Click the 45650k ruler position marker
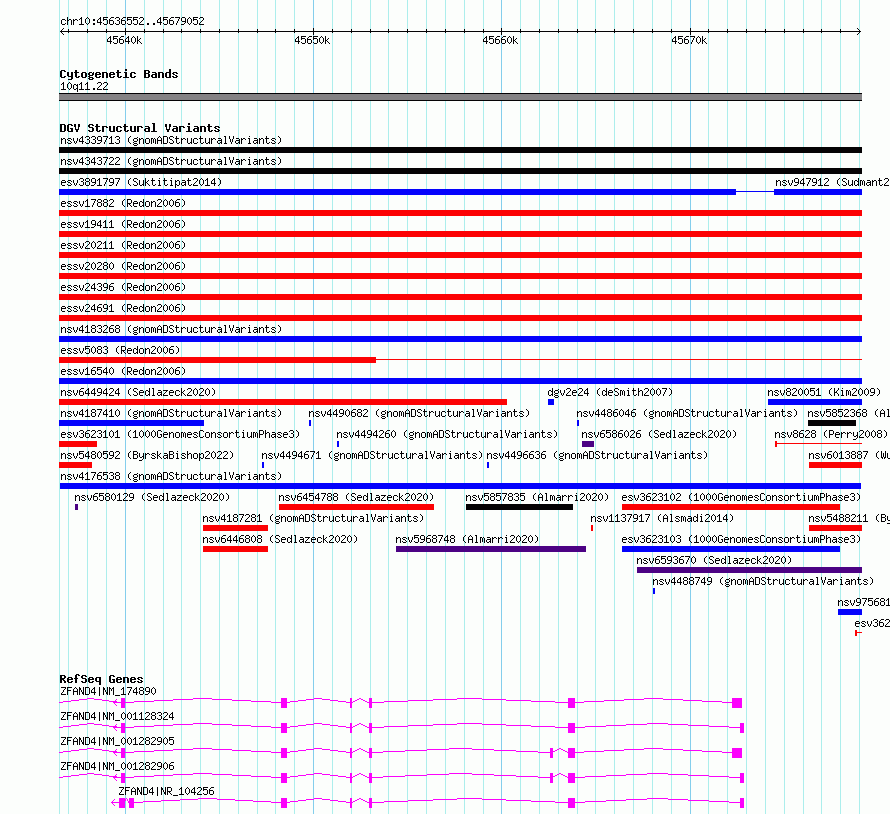The image size is (890, 814). coord(312,40)
